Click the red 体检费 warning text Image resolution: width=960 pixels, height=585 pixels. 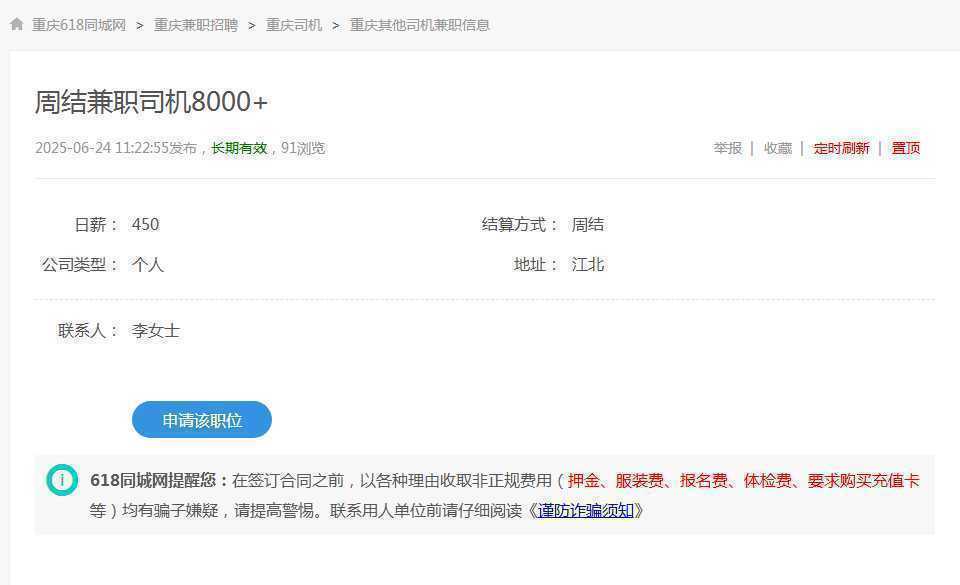(x=768, y=480)
